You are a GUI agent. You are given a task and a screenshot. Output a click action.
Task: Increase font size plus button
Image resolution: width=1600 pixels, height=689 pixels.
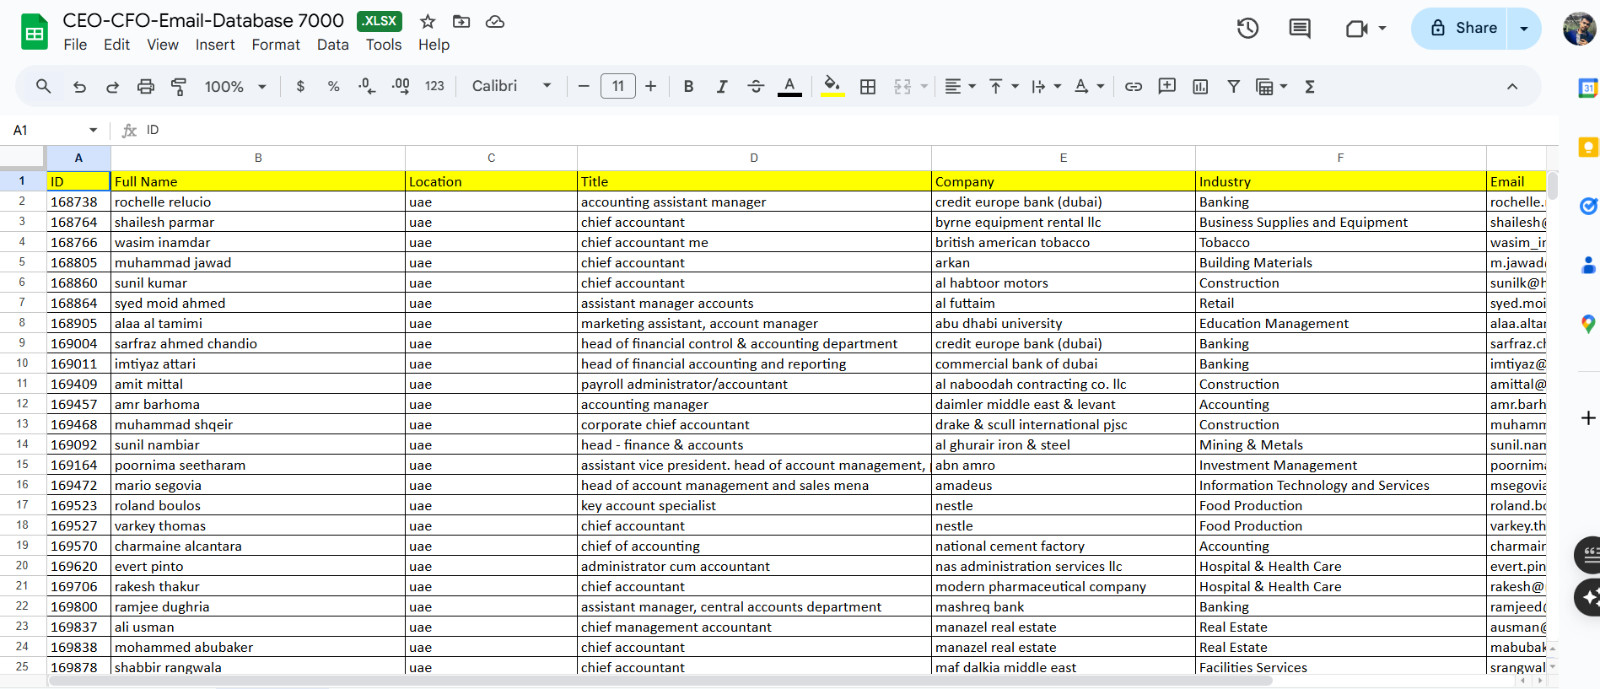651,87
